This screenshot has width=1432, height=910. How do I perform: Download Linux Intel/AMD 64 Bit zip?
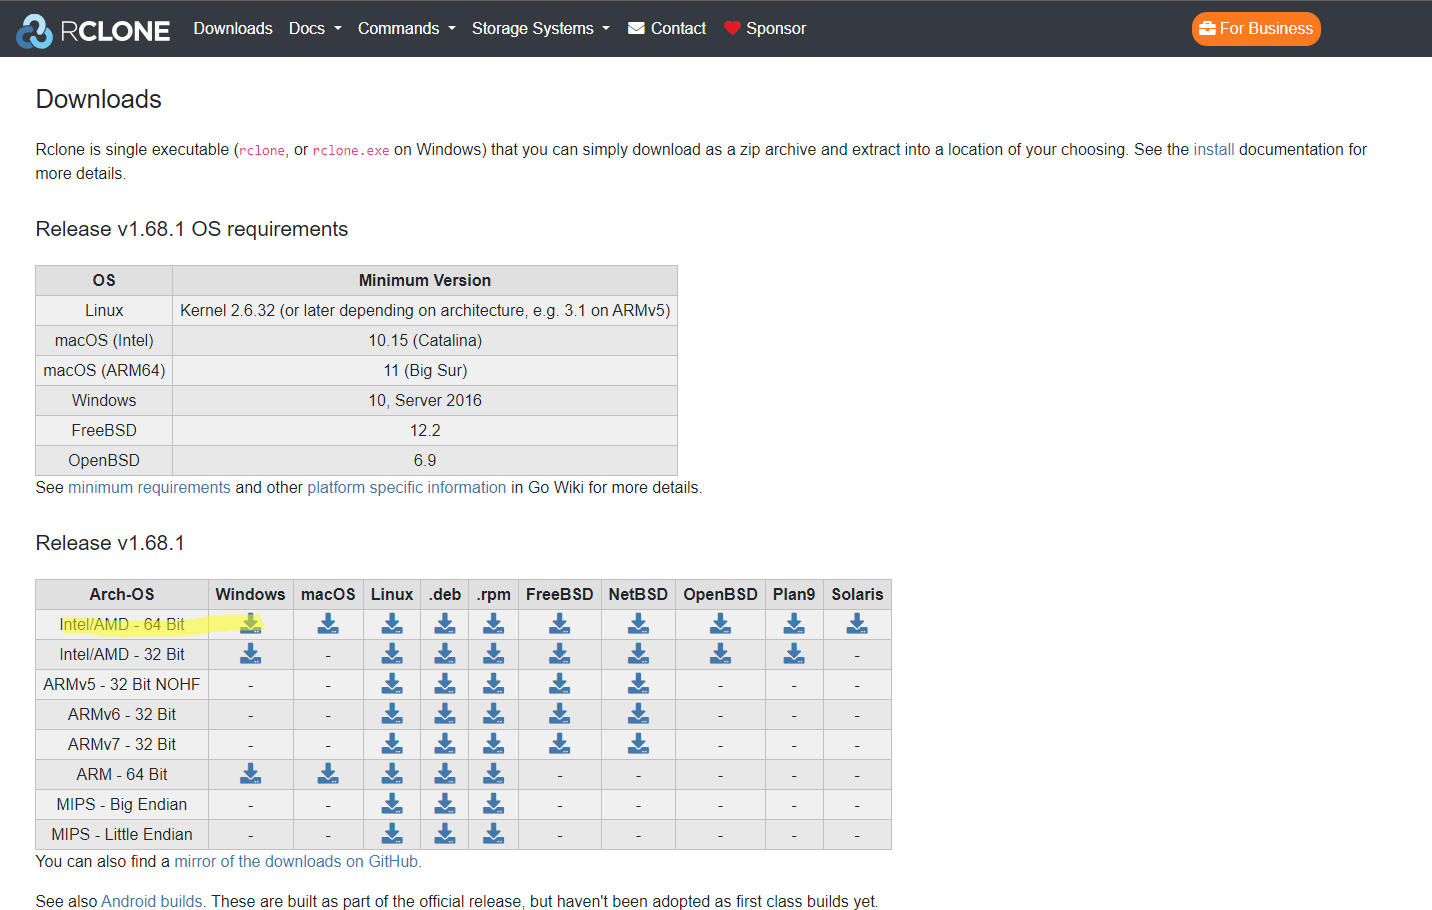click(392, 624)
